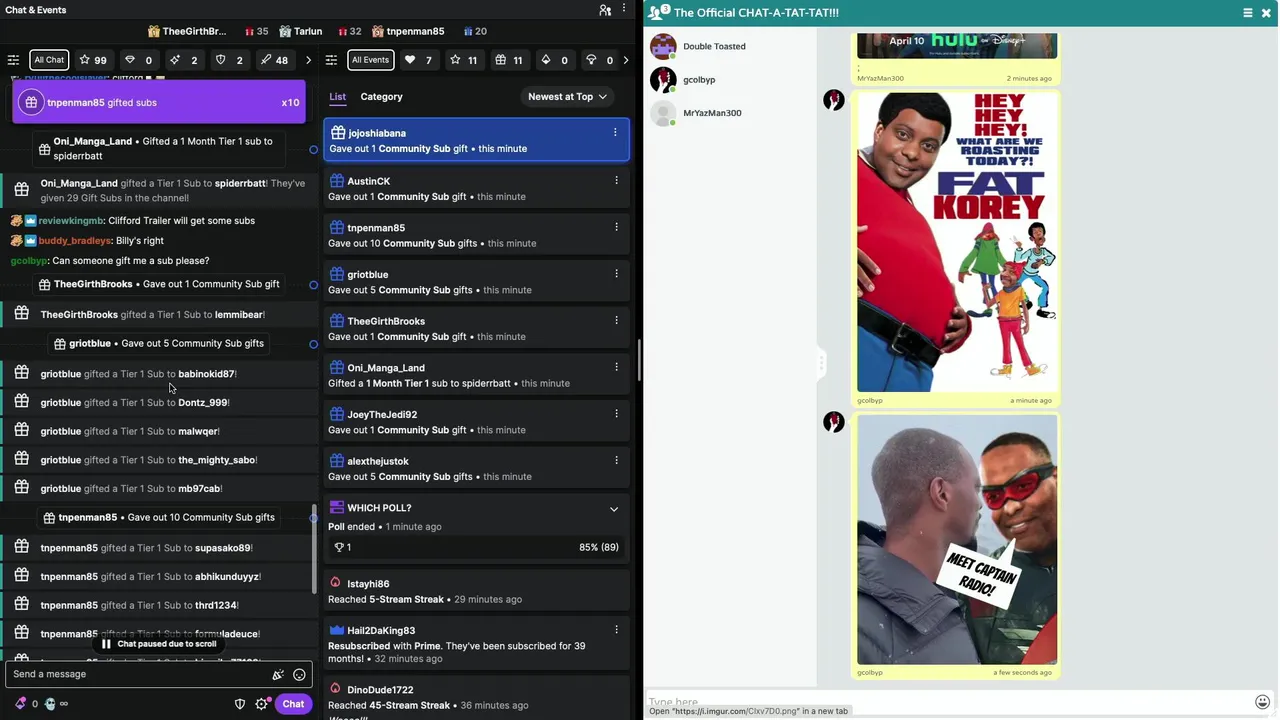Select the All Events filter
1280x720 pixels.
370,60
